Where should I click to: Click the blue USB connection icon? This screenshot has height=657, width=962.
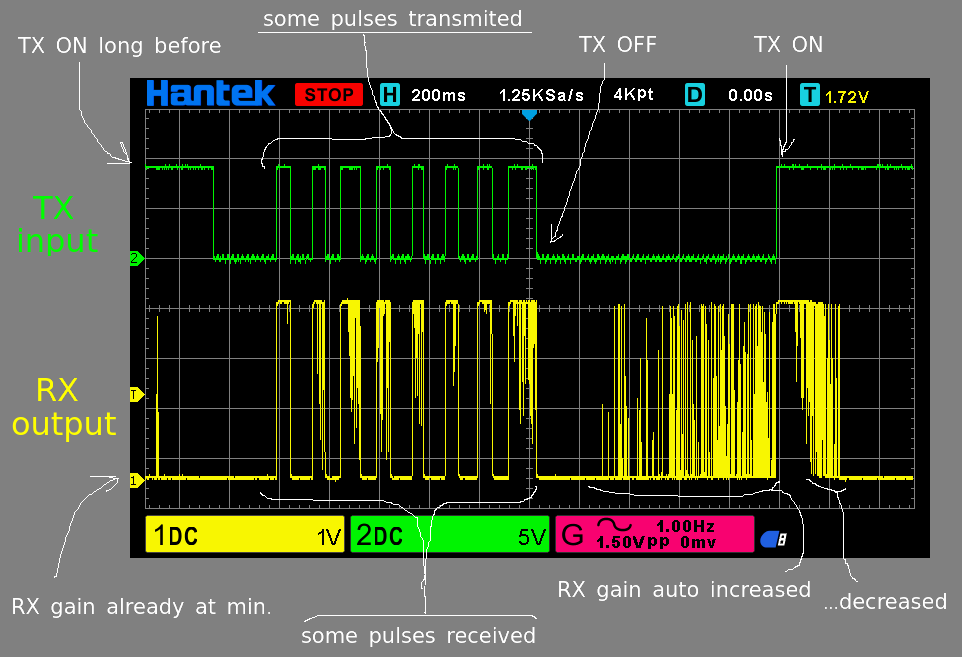[x=773, y=539]
